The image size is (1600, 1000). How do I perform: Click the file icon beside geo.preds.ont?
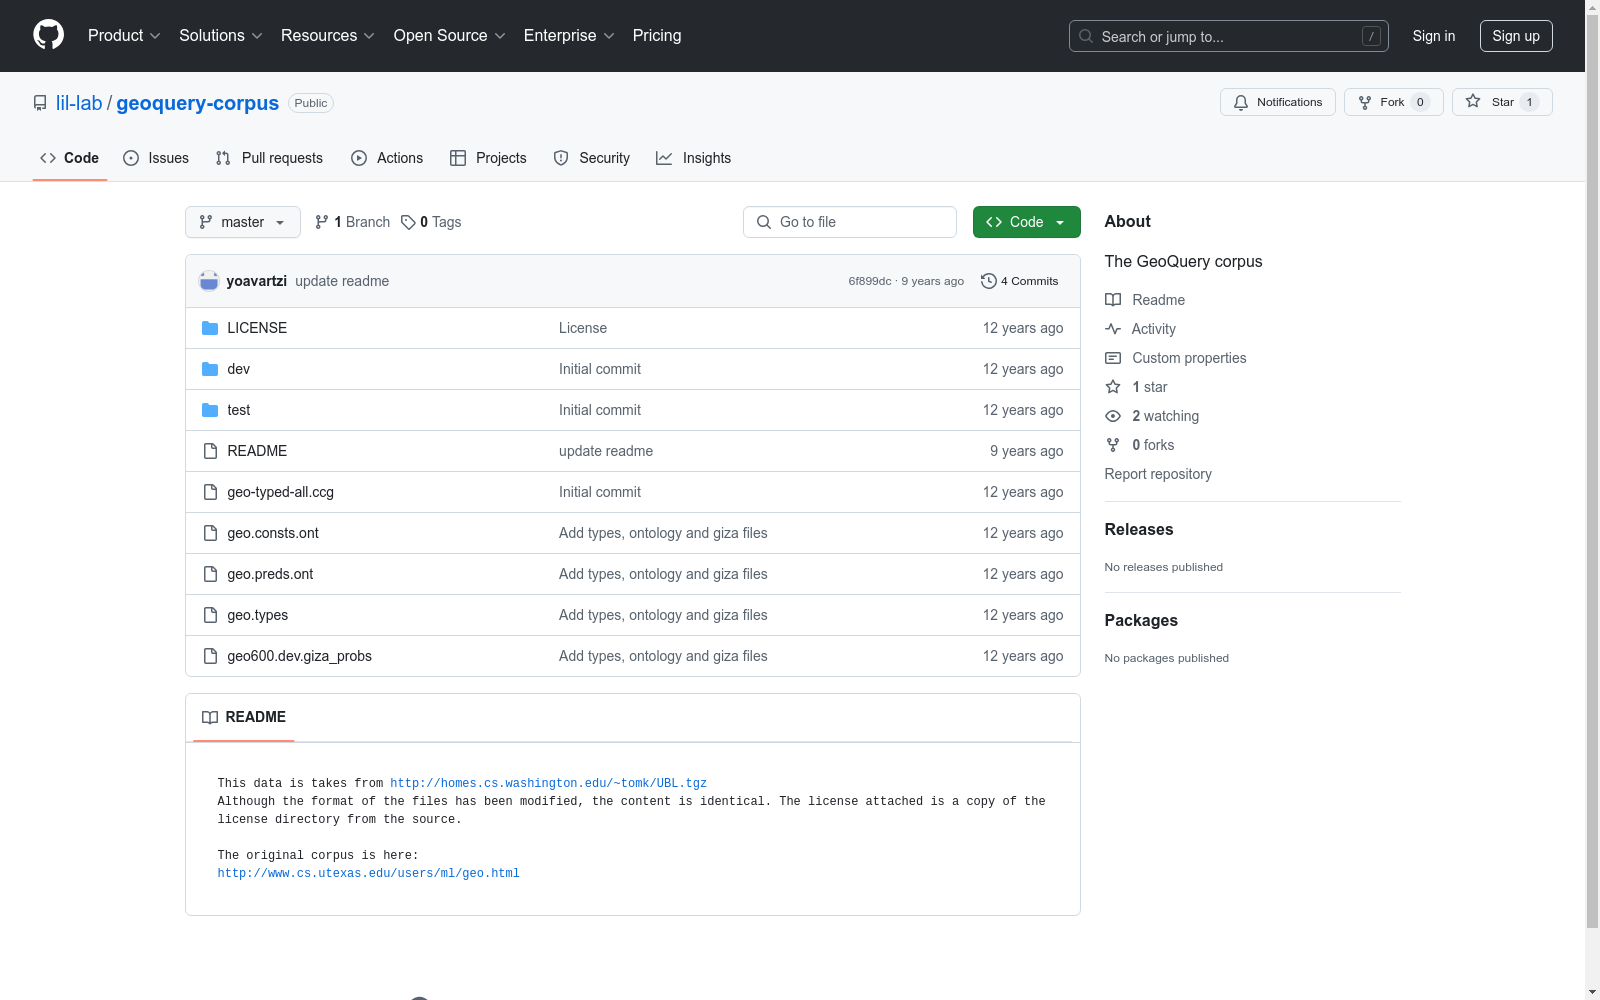(210, 574)
